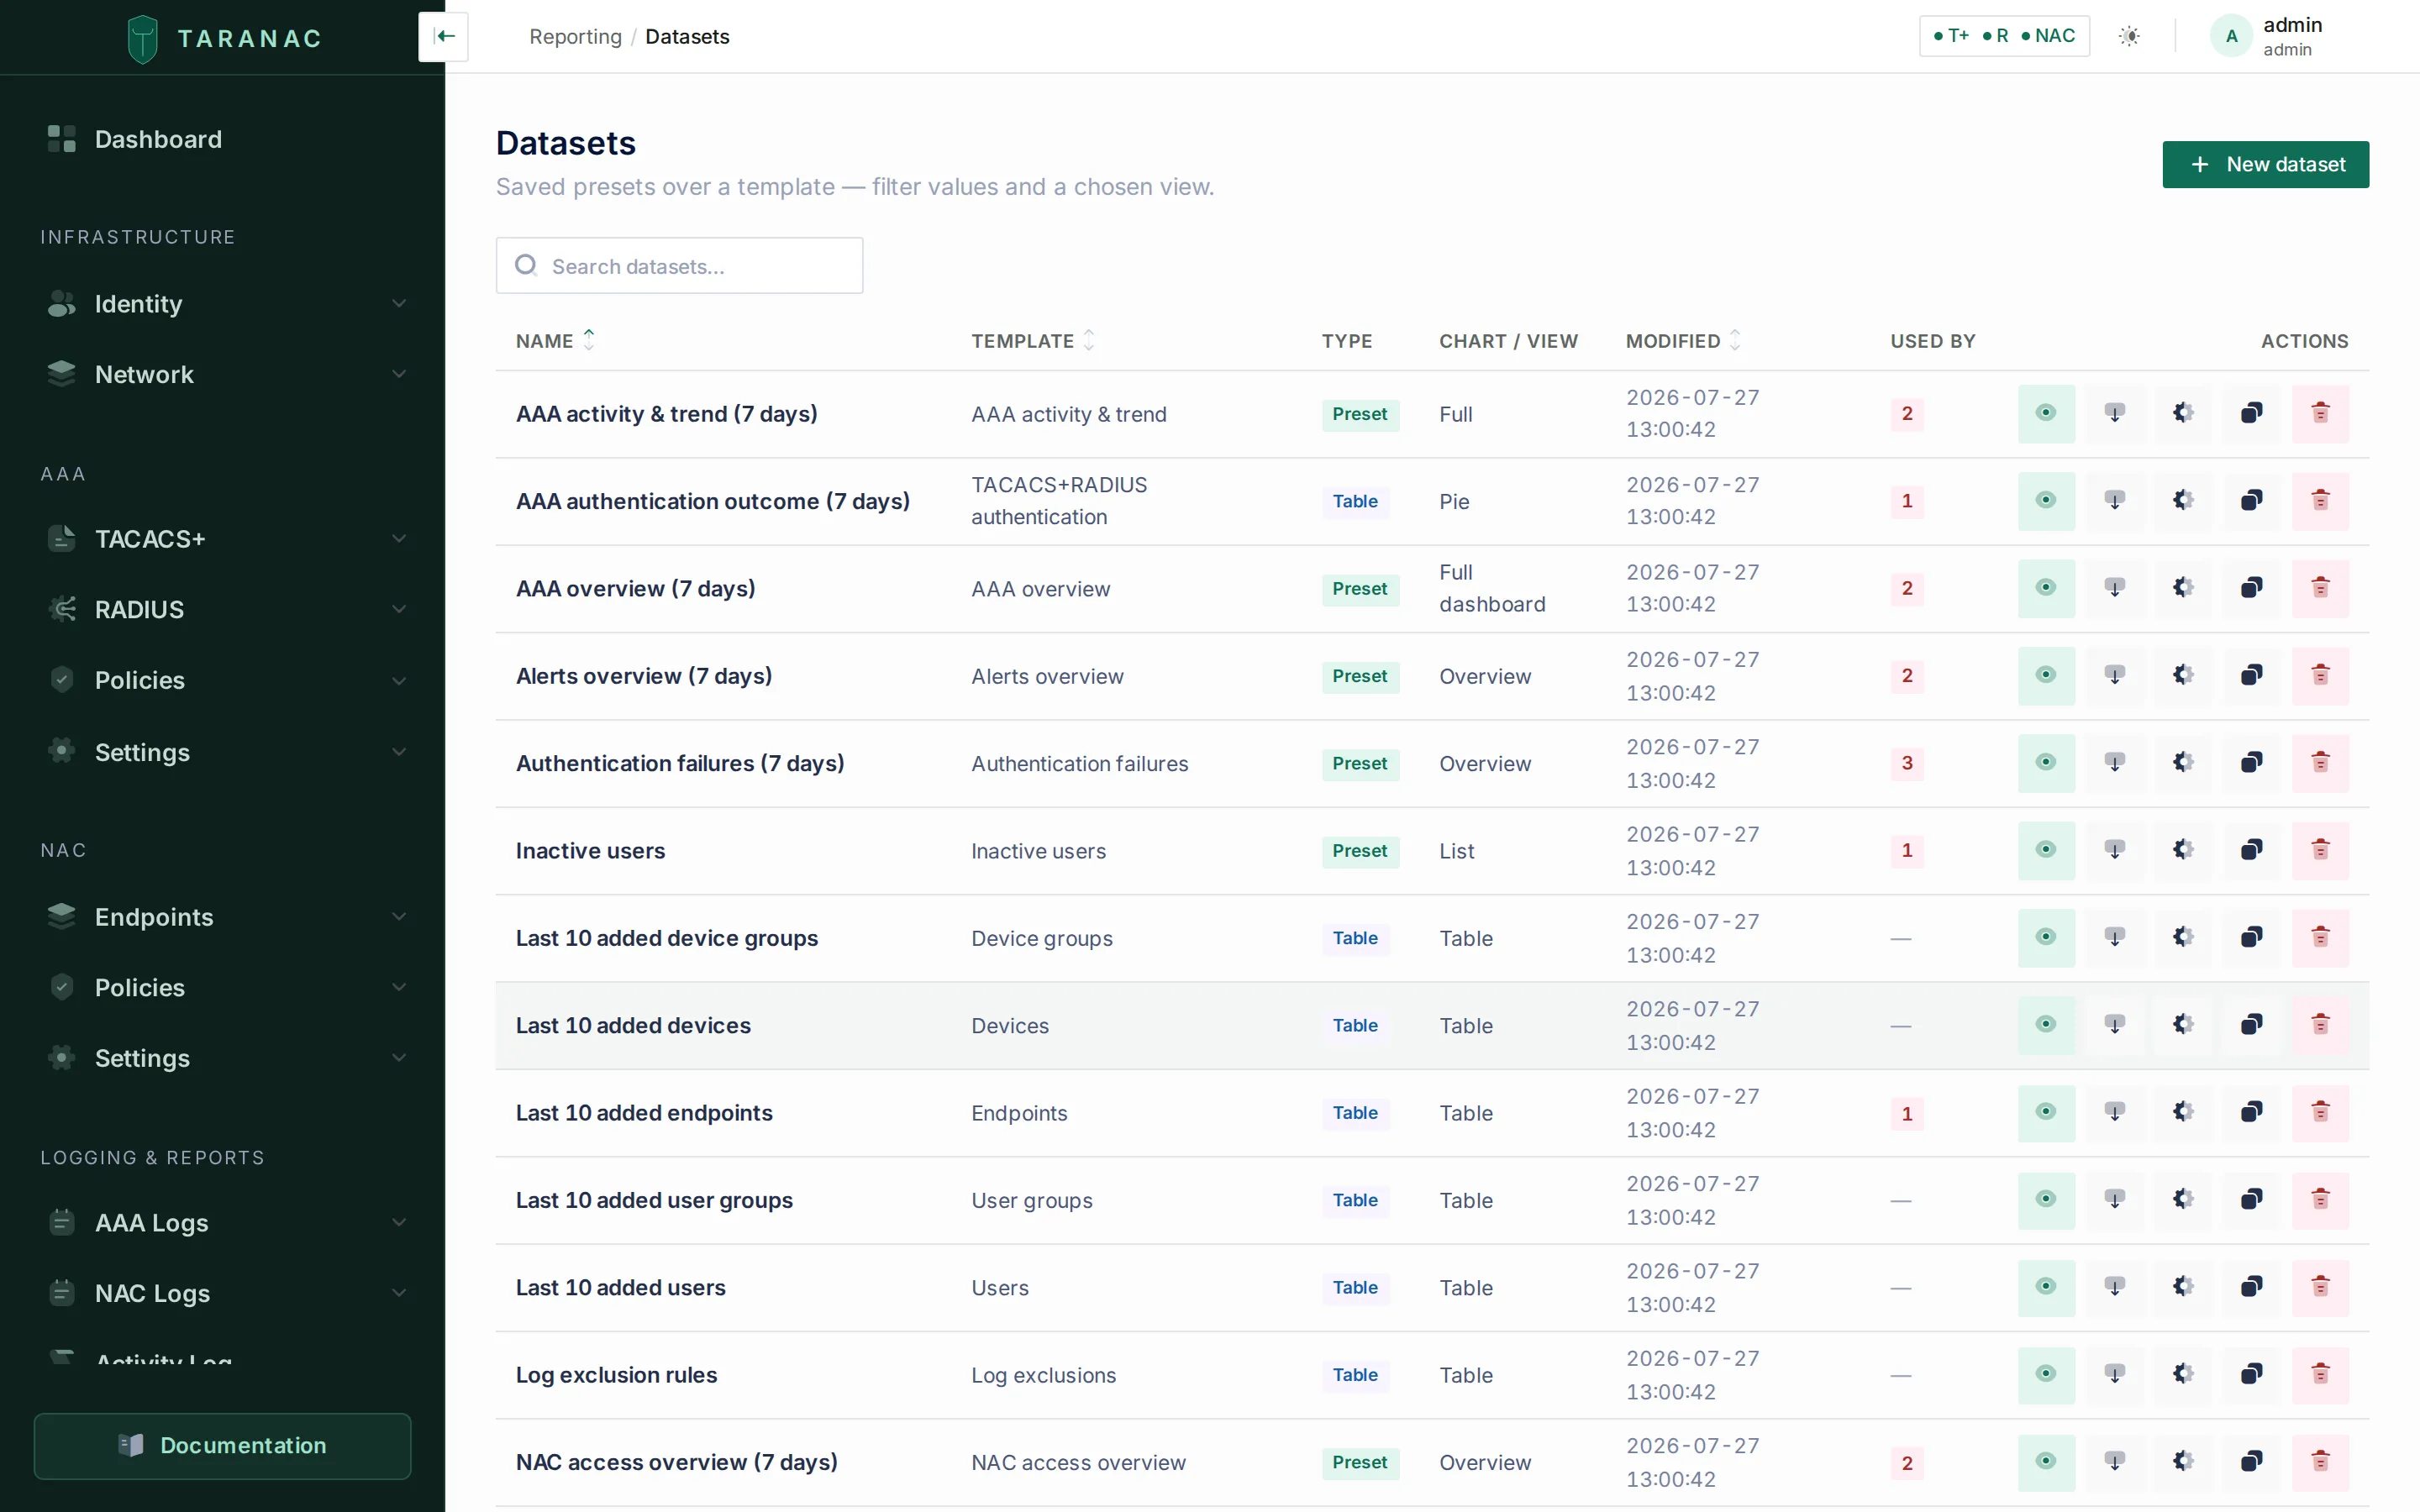The height and width of the screenshot is (1512, 2420).
Task: Click the eye icon for AAA authentication outcome
Action: click(x=2046, y=501)
